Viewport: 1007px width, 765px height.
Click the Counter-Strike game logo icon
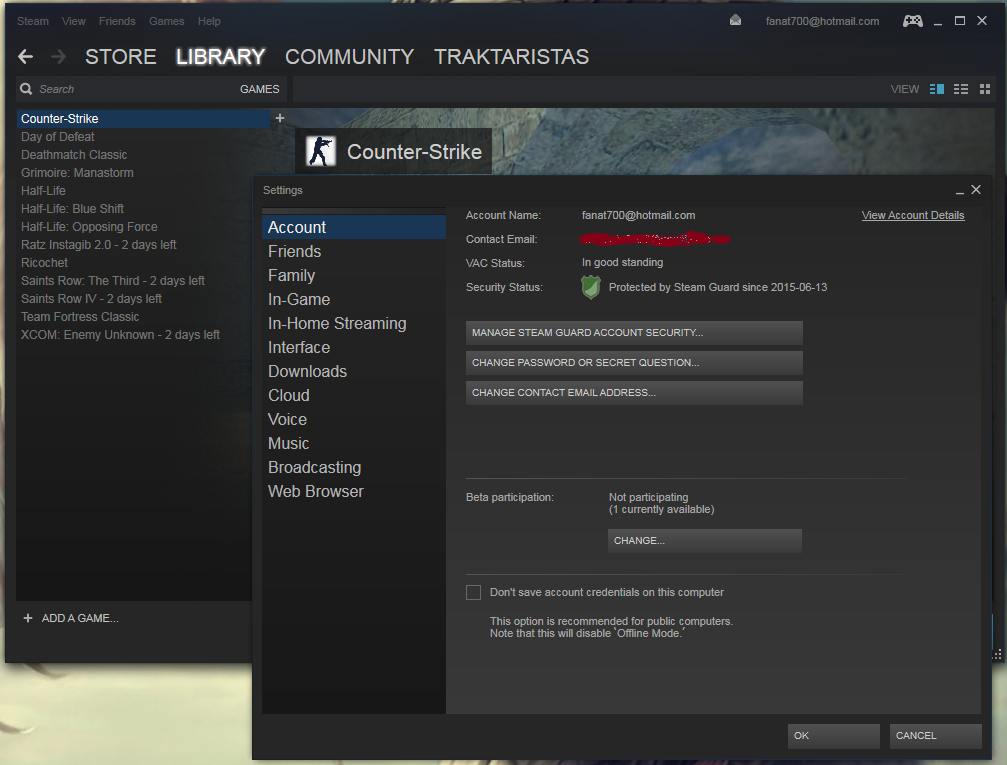(x=320, y=152)
